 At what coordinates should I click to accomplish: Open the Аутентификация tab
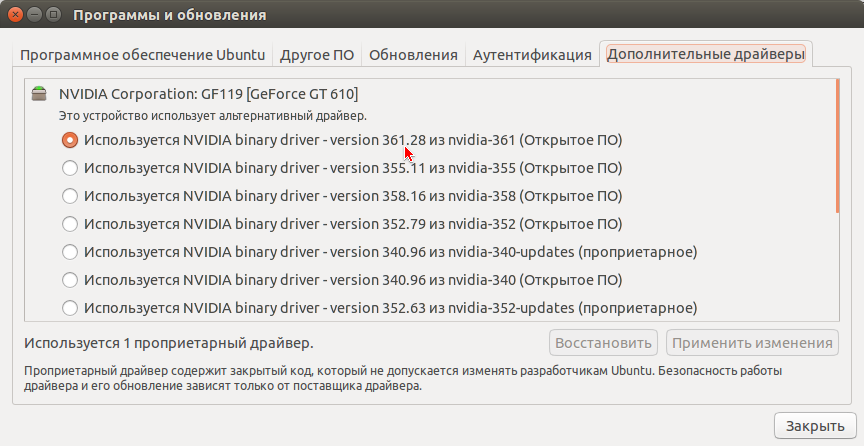532,55
